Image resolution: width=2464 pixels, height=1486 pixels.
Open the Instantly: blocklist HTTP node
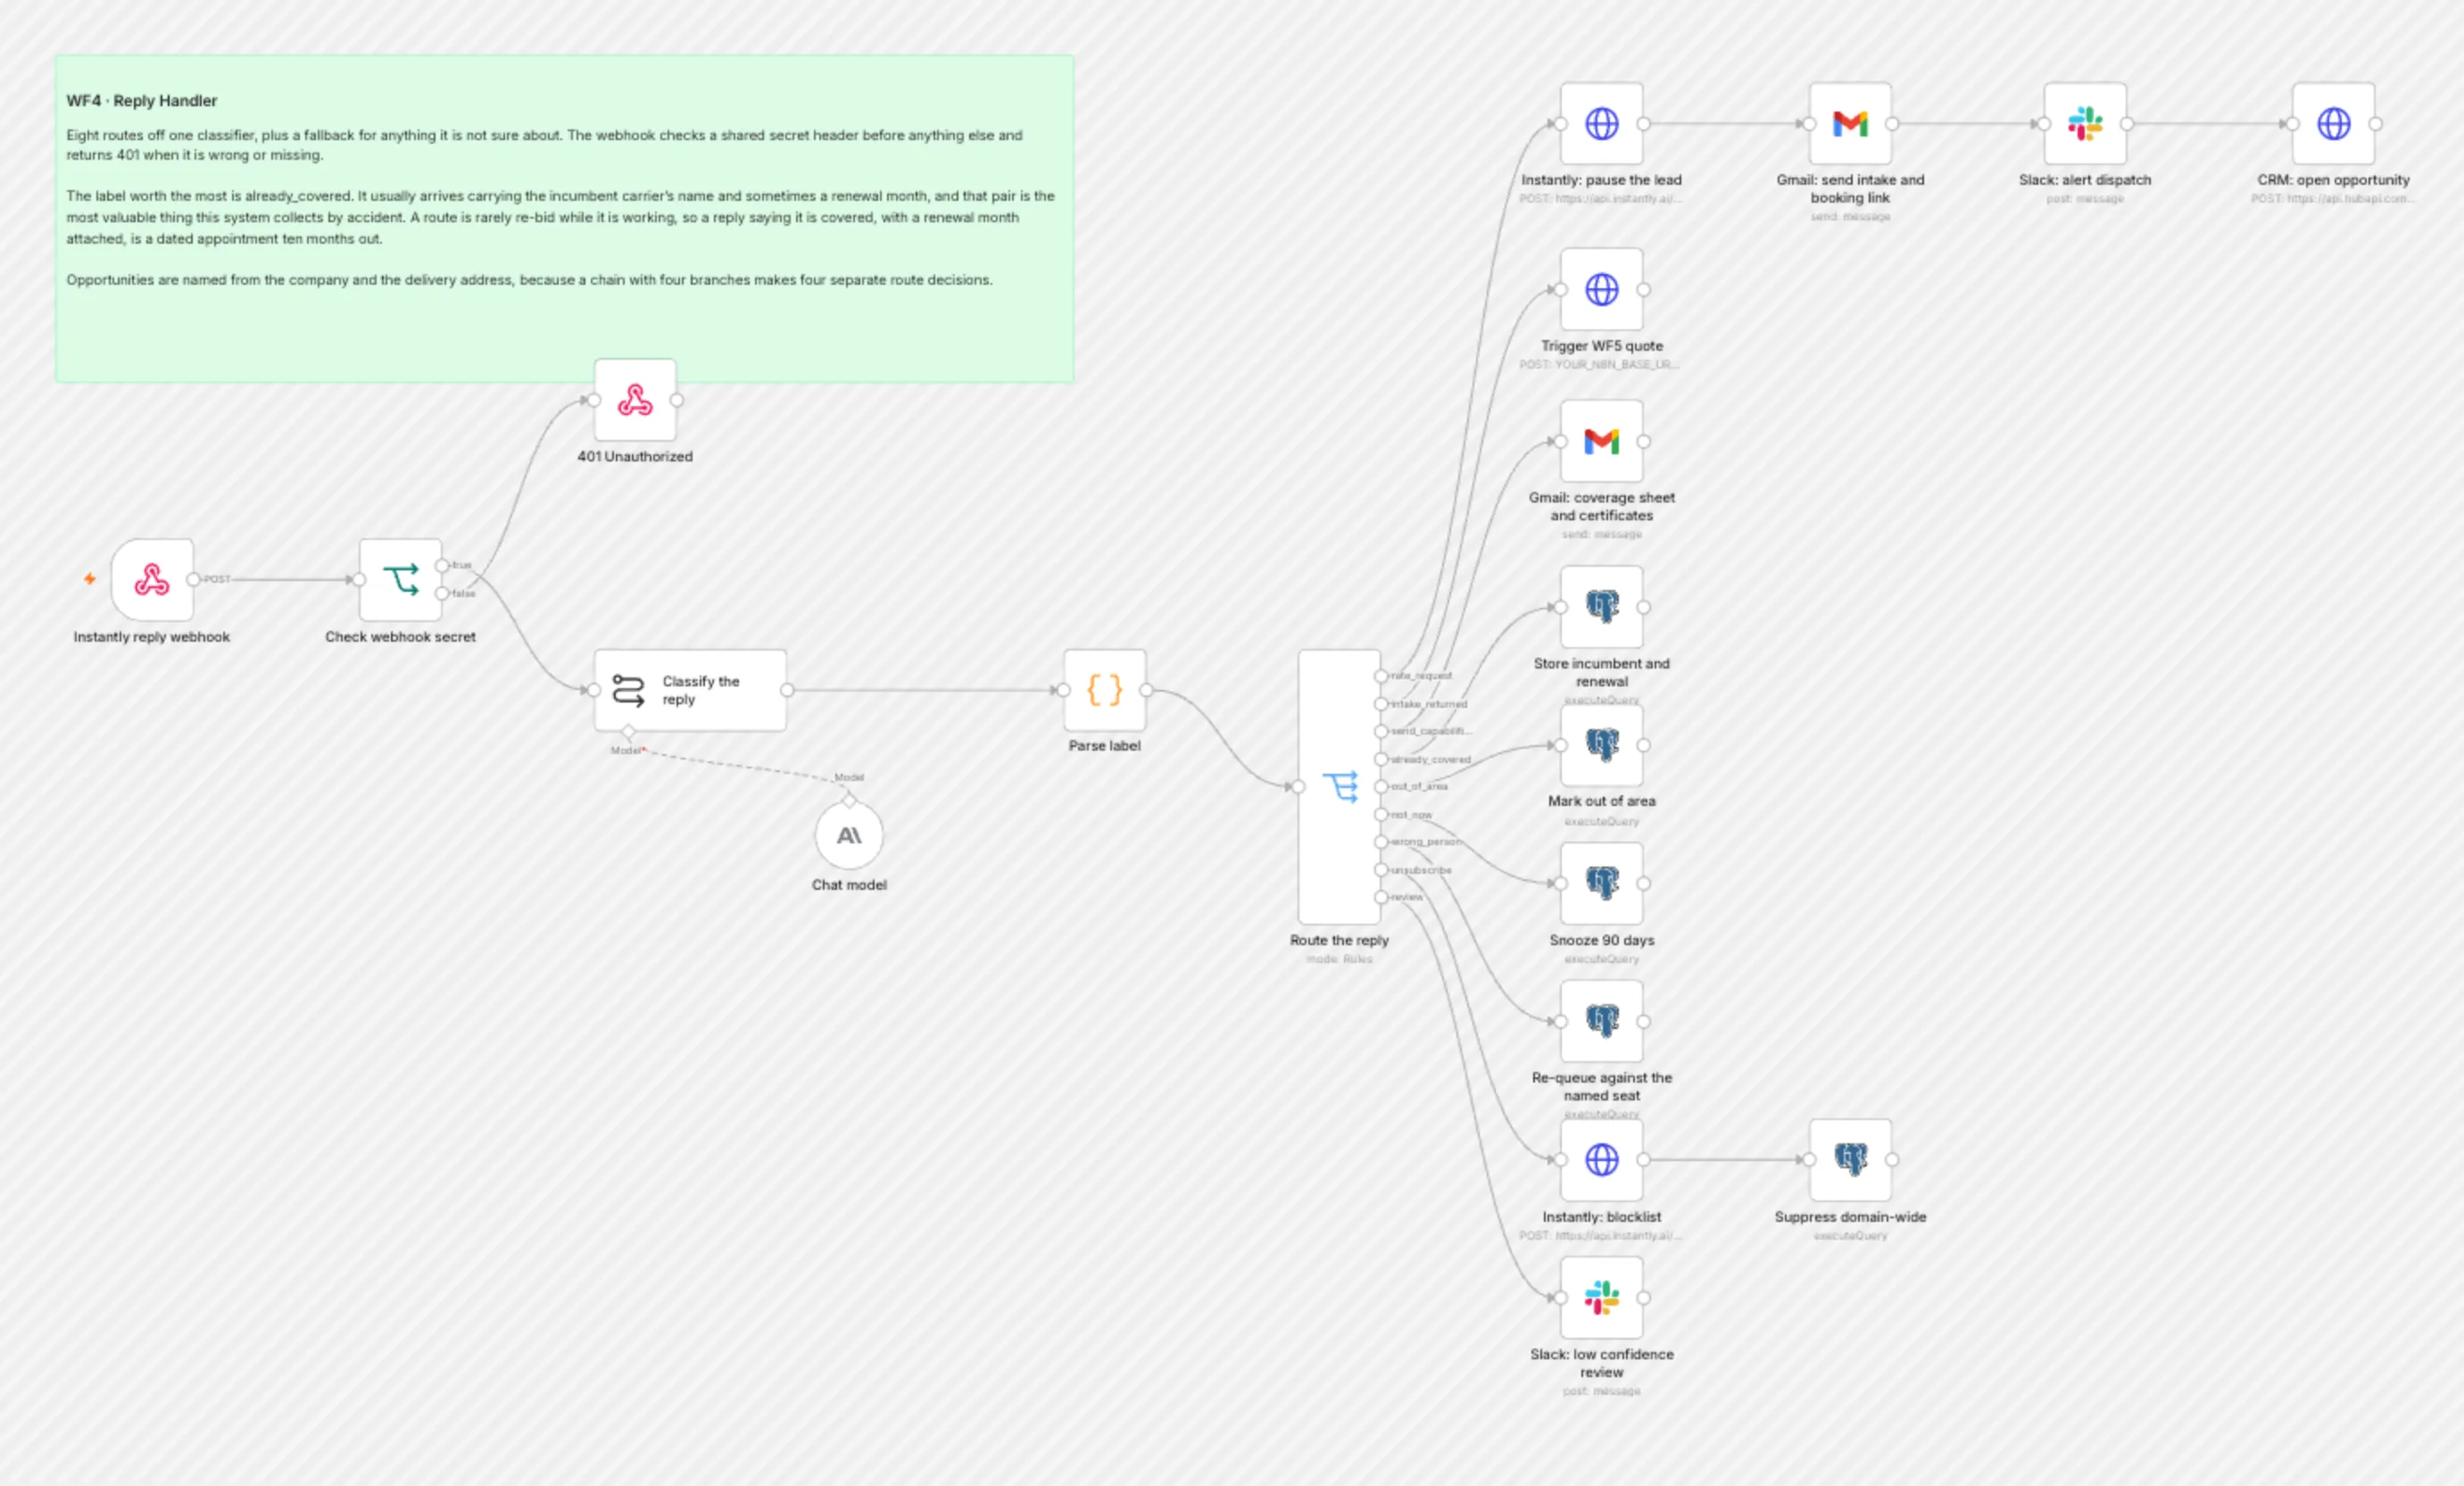point(1602,1160)
